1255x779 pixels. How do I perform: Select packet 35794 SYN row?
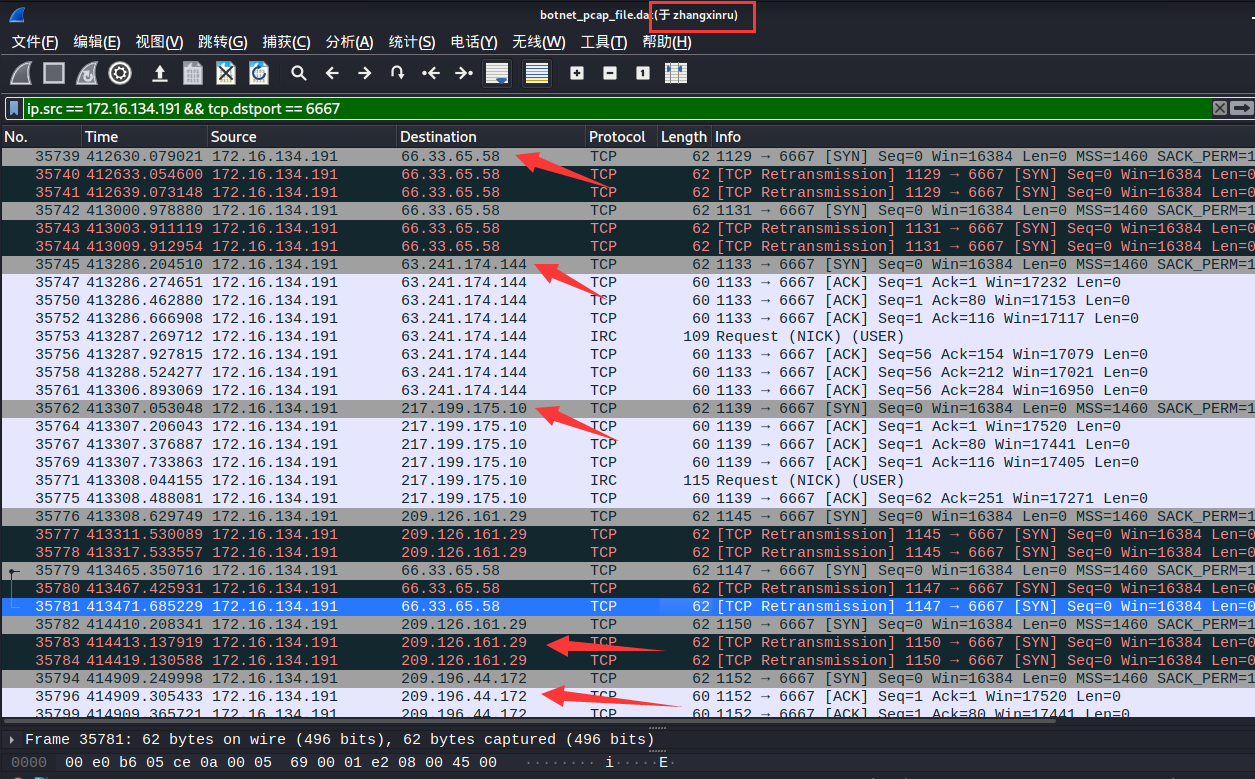point(627,678)
